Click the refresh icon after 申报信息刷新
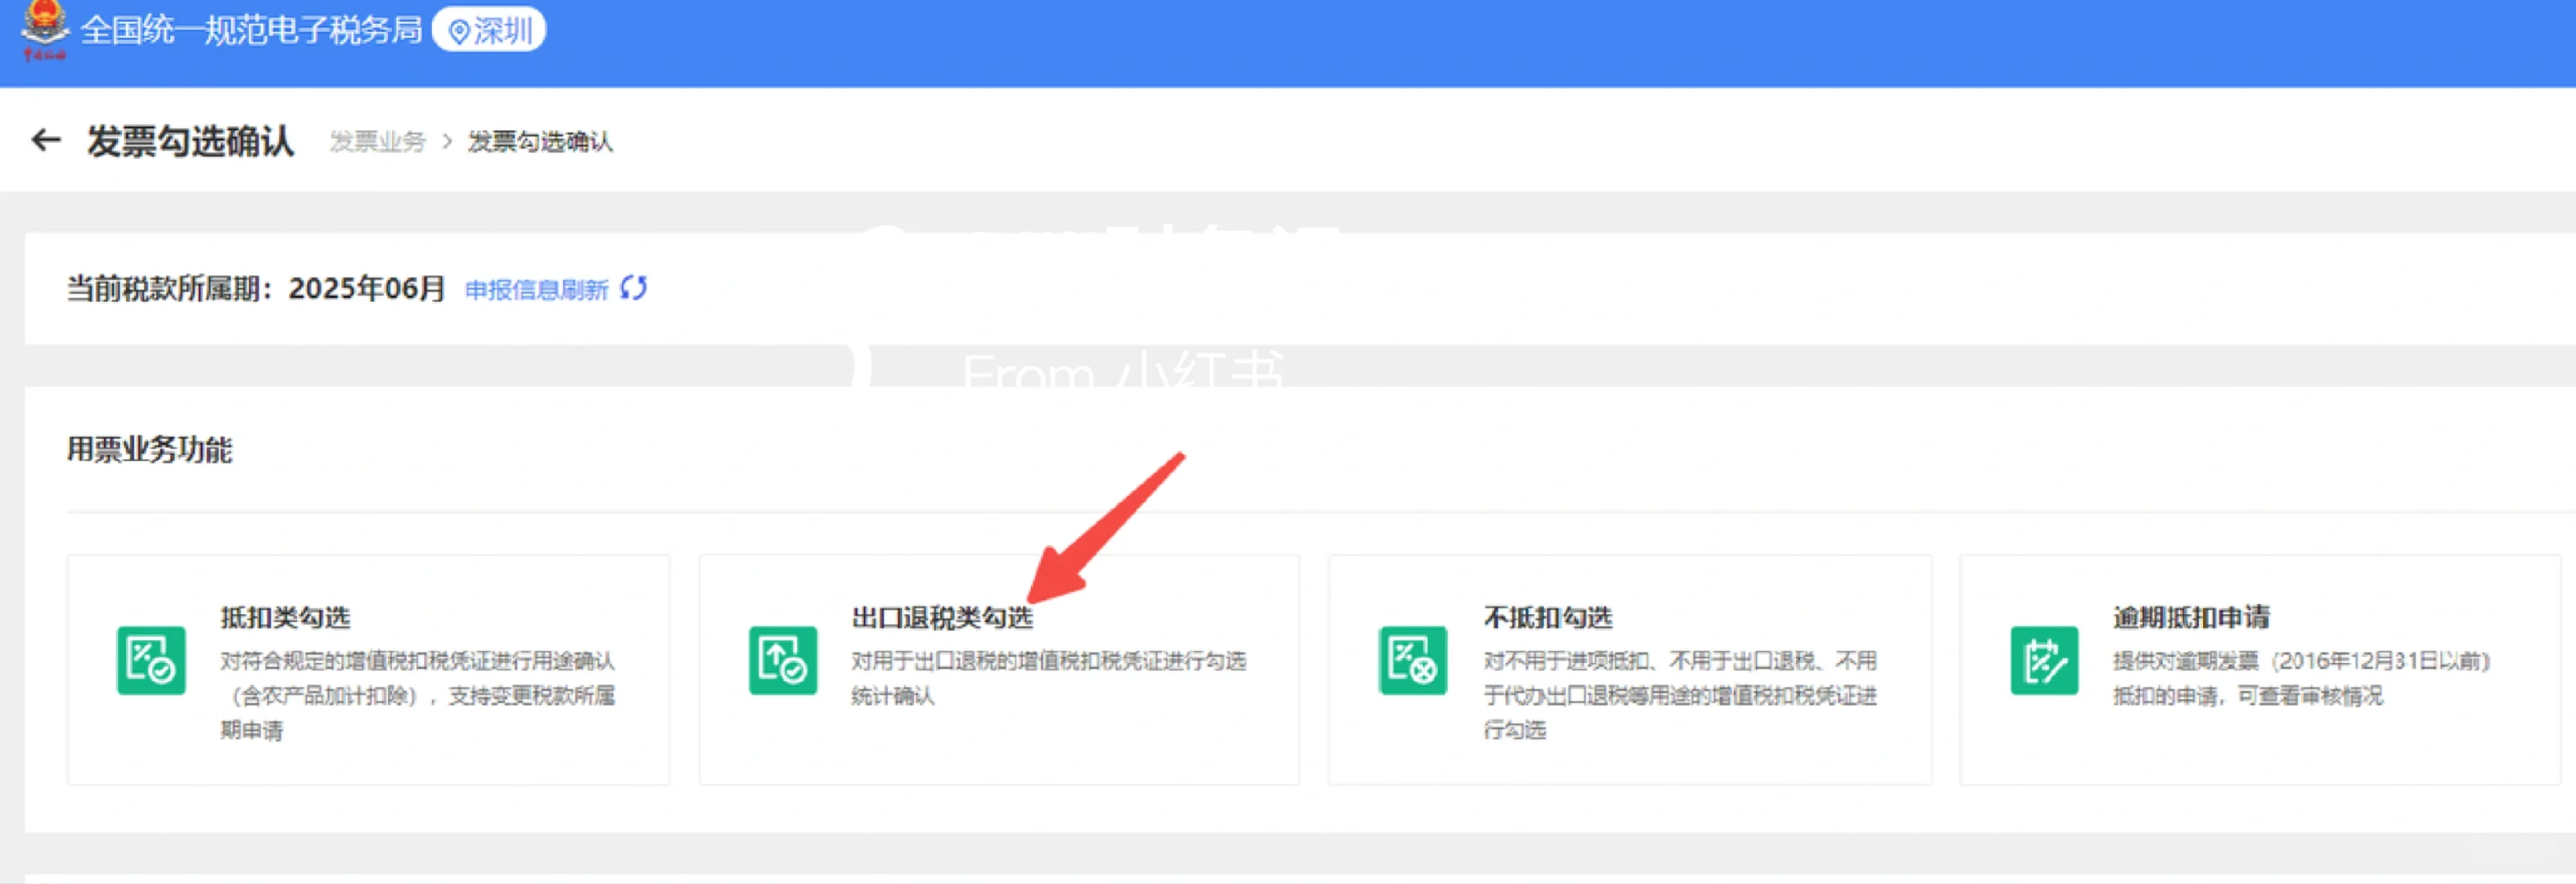This screenshot has height=884, width=2576. (636, 288)
